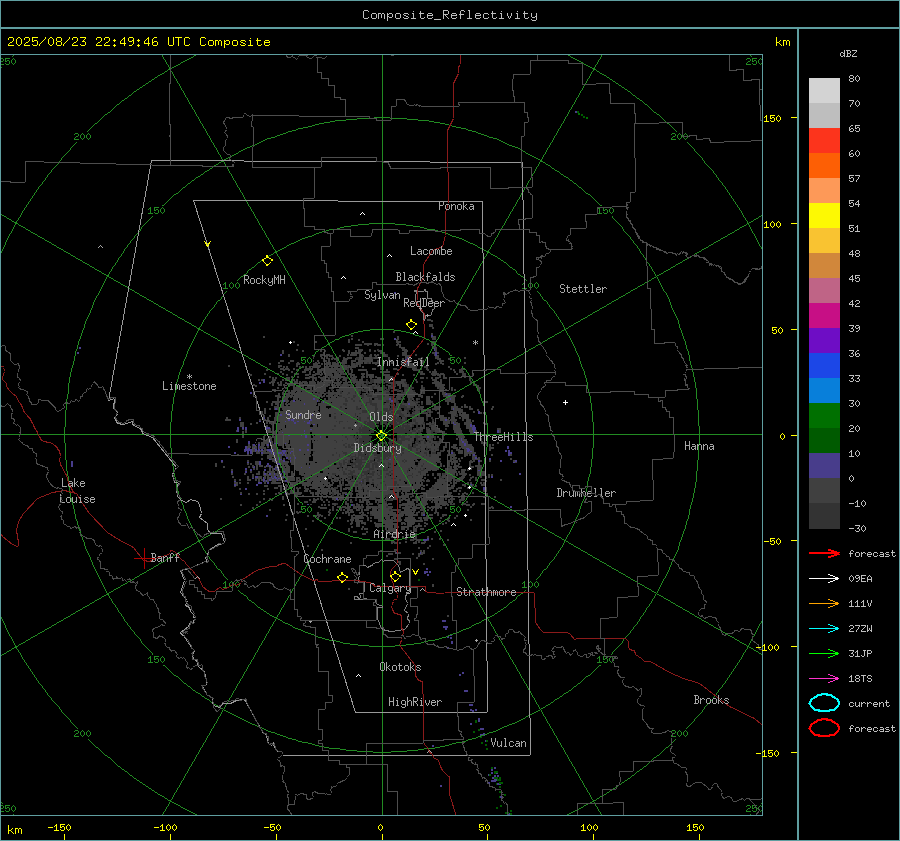
Task: Click the Stettler map label
Action: [x=583, y=289]
